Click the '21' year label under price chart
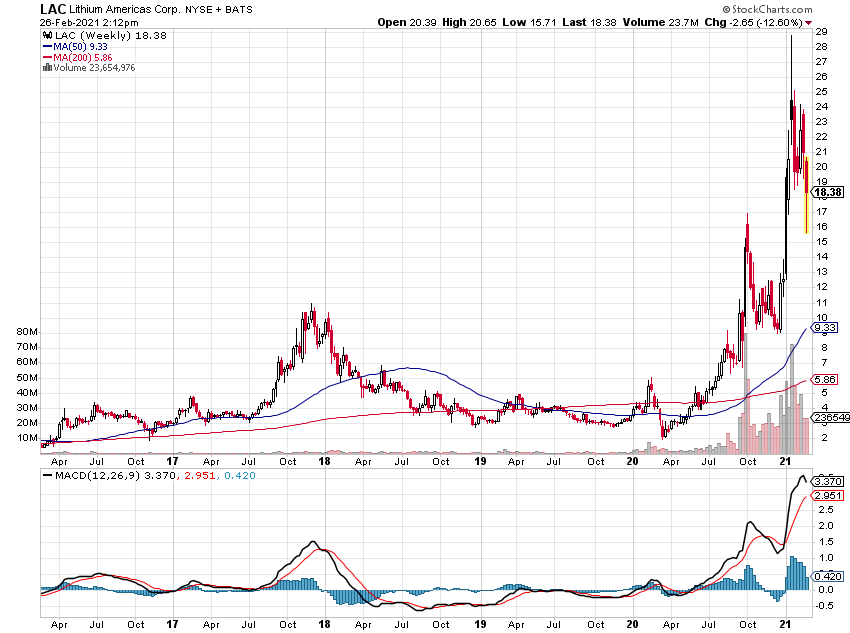Screen dimensions: 850x633 (x=785, y=461)
